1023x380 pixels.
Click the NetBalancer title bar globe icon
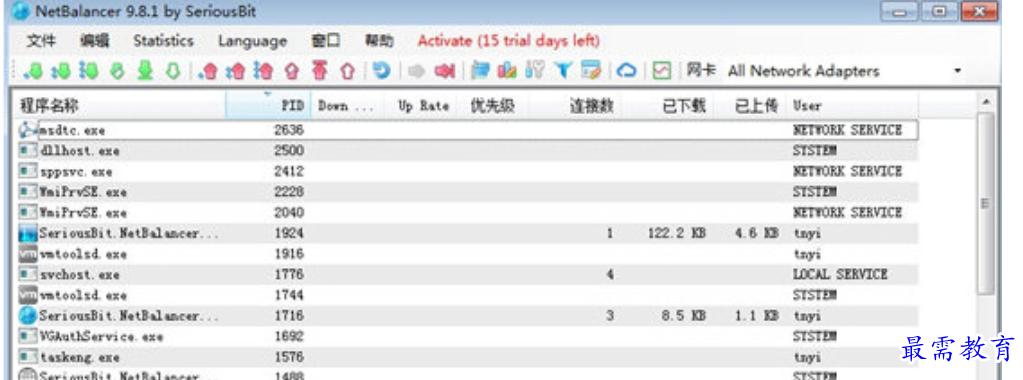click(21, 11)
